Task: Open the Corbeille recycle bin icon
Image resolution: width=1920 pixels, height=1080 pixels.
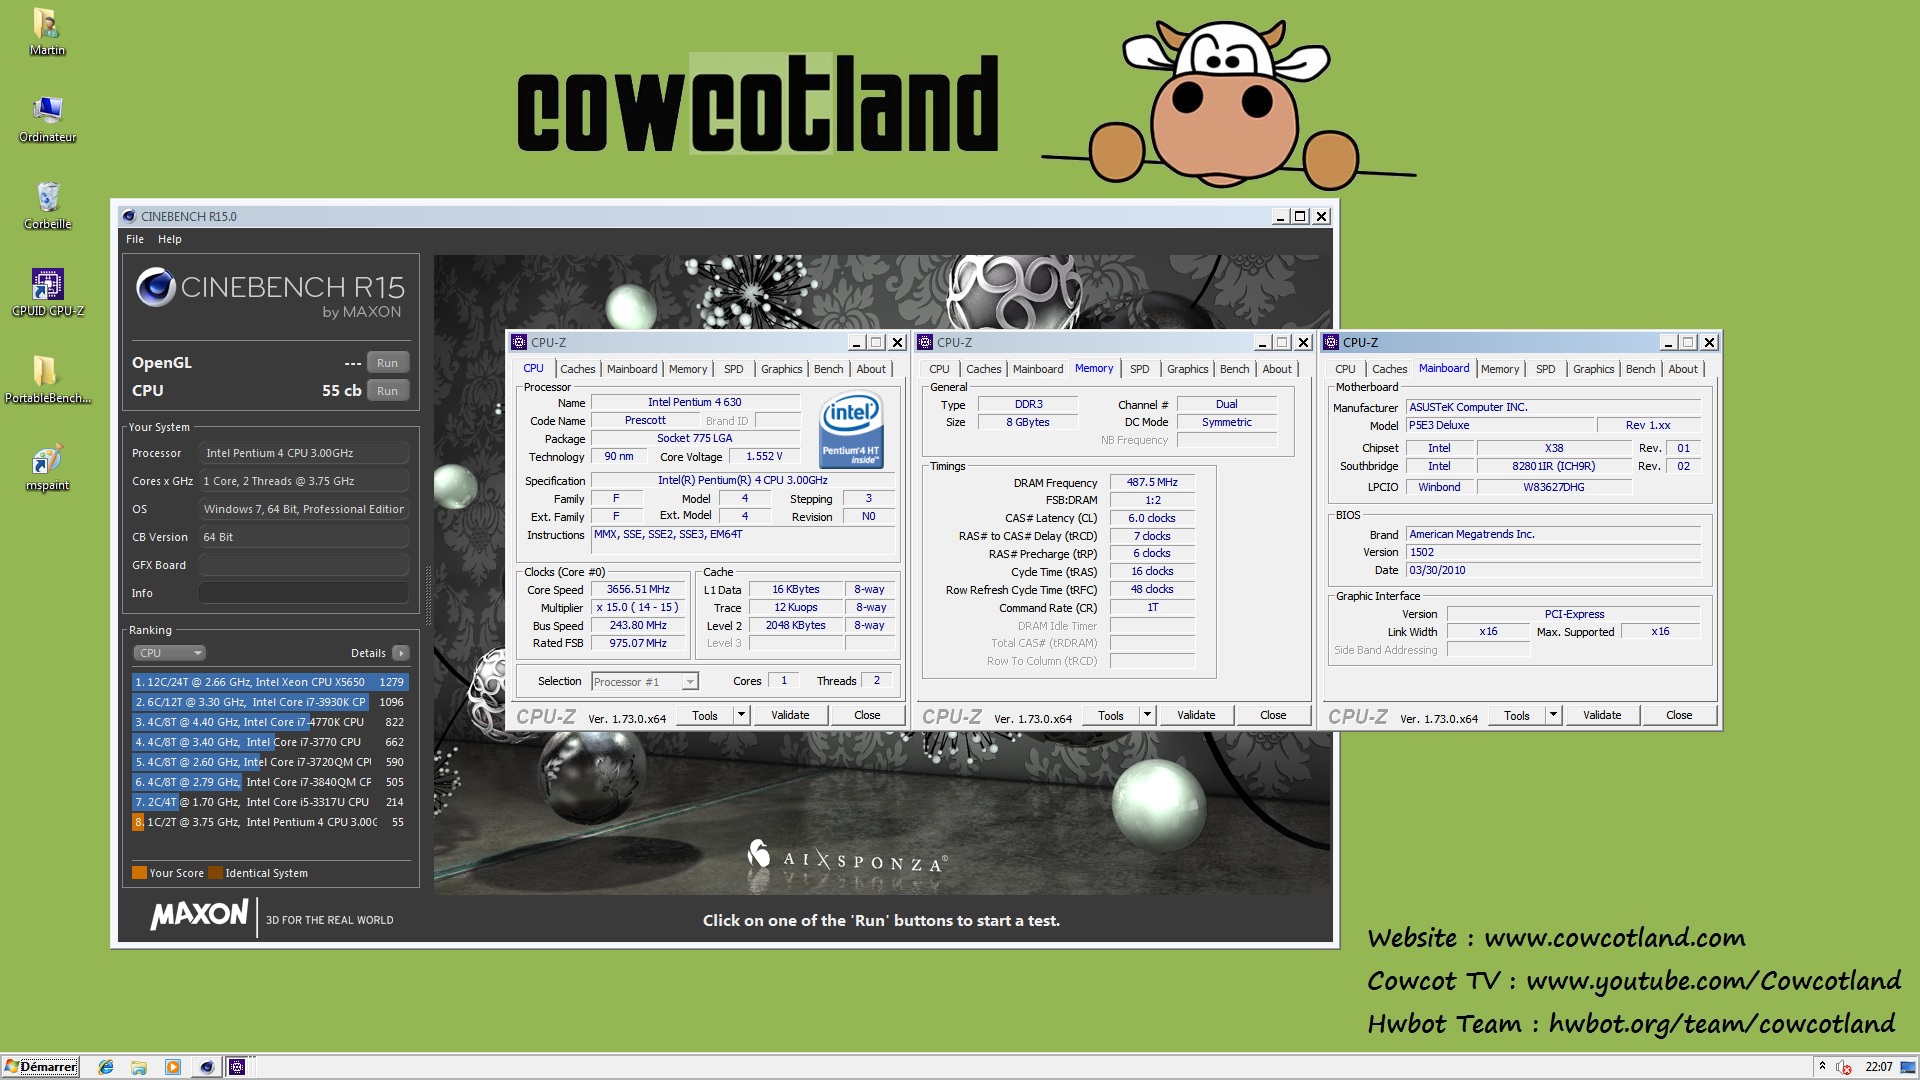Action: tap(47, 205)
